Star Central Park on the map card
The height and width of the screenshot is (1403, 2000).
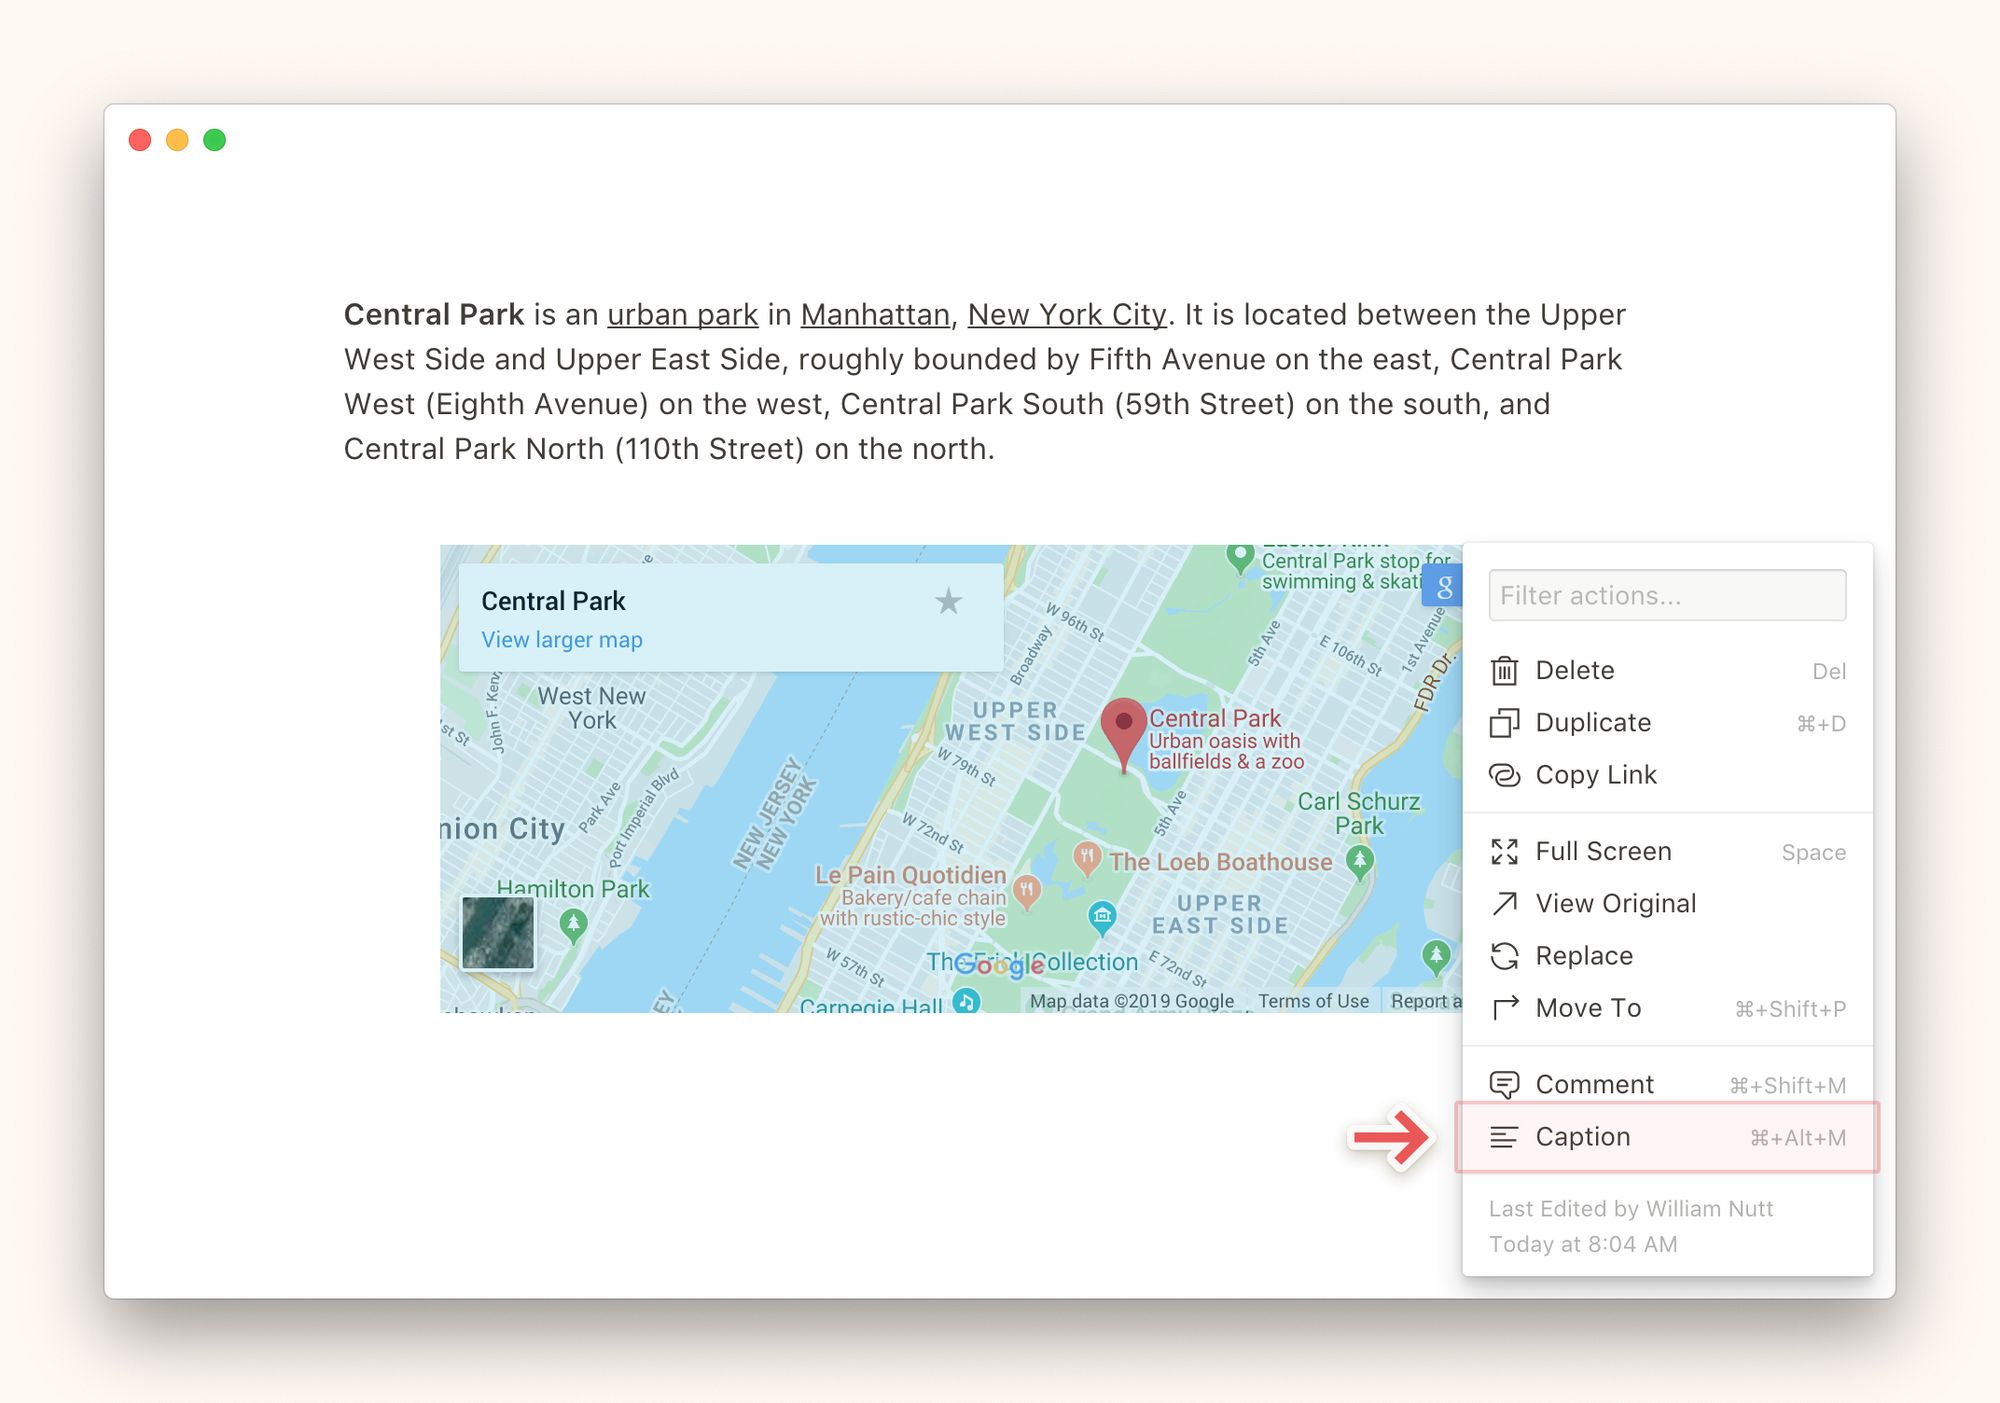947,601
